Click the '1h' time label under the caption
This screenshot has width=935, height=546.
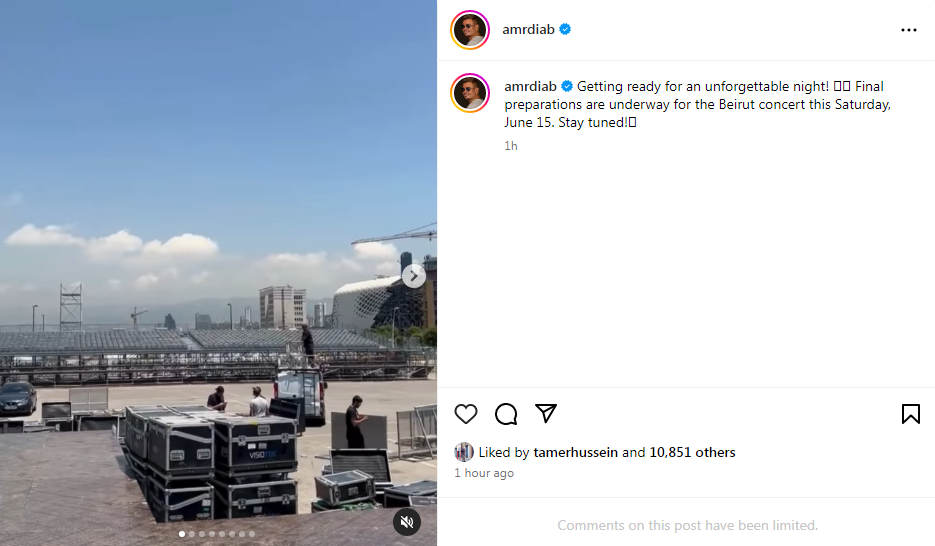pos(511,146)
